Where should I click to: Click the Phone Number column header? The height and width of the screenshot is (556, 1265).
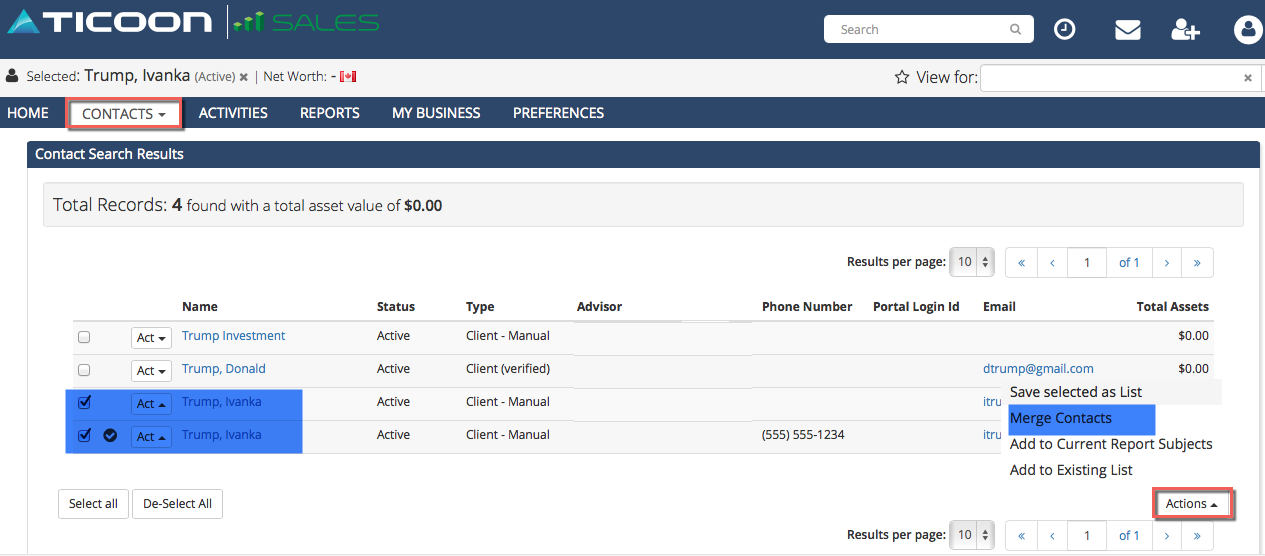807,307
